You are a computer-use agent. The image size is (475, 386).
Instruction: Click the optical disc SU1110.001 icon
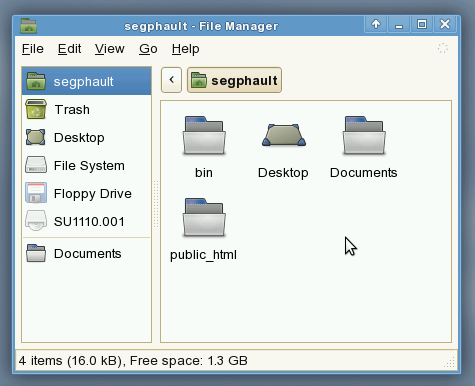tap(36, 221)
